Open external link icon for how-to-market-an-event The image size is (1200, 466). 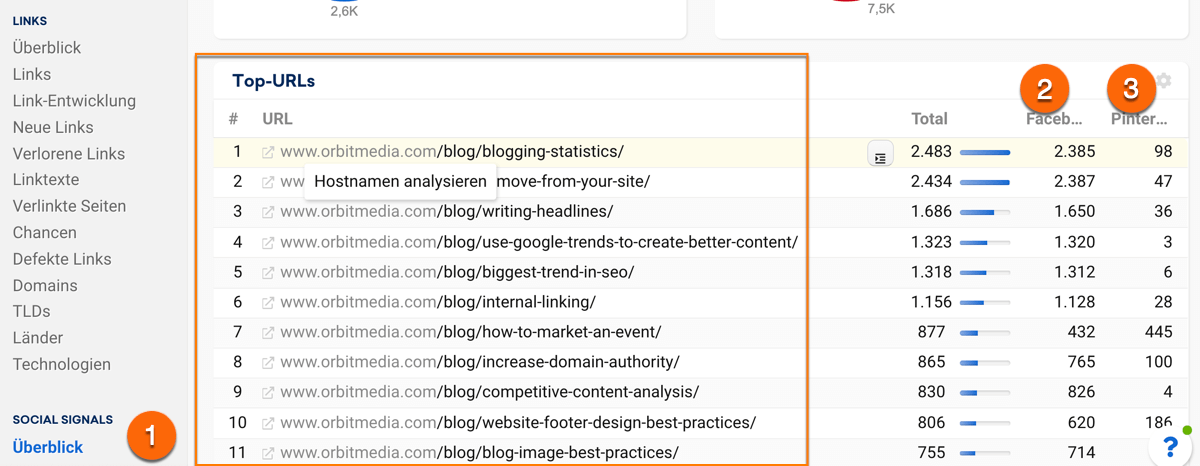268,332
